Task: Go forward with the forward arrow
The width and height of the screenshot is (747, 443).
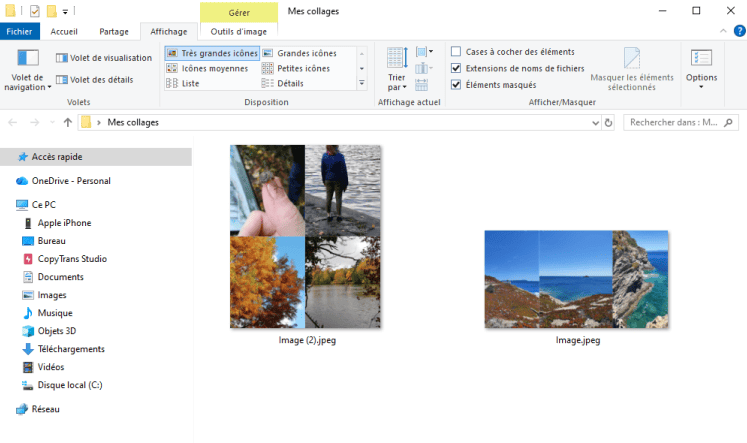Action: click(34, 122)
